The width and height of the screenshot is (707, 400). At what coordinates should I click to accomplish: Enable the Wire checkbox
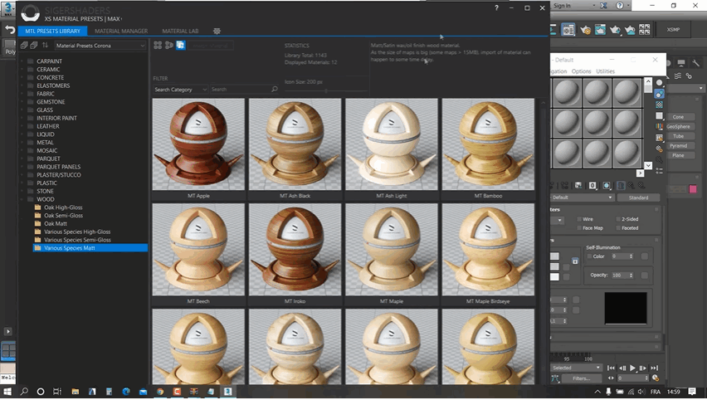pyautogui.click(x=579, y=219)
